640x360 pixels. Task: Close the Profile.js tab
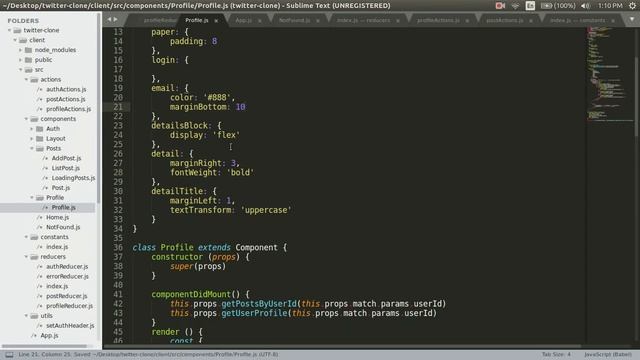click(x=216, y=20)
